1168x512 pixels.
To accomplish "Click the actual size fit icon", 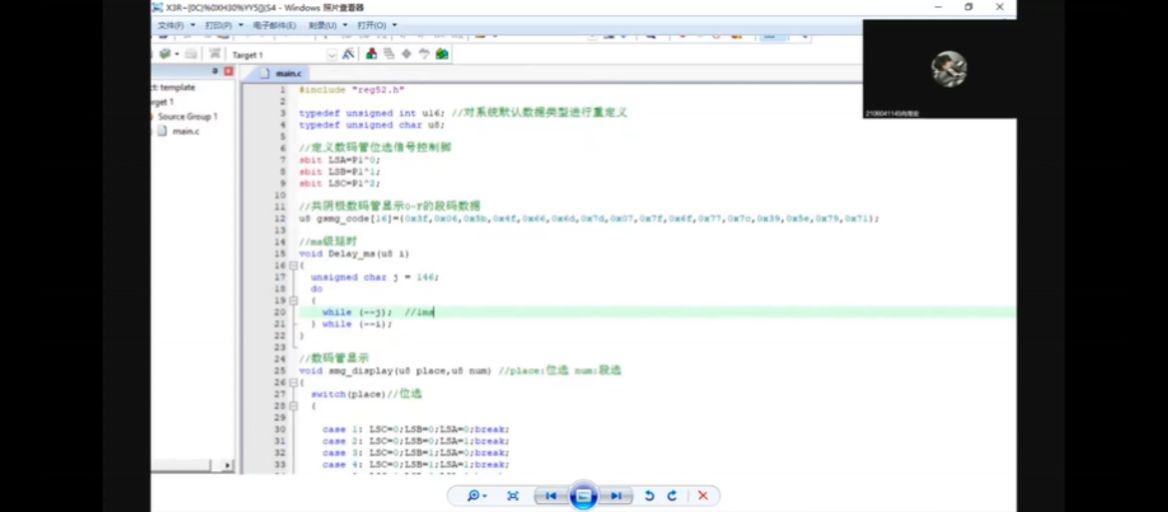I will 513,496.
